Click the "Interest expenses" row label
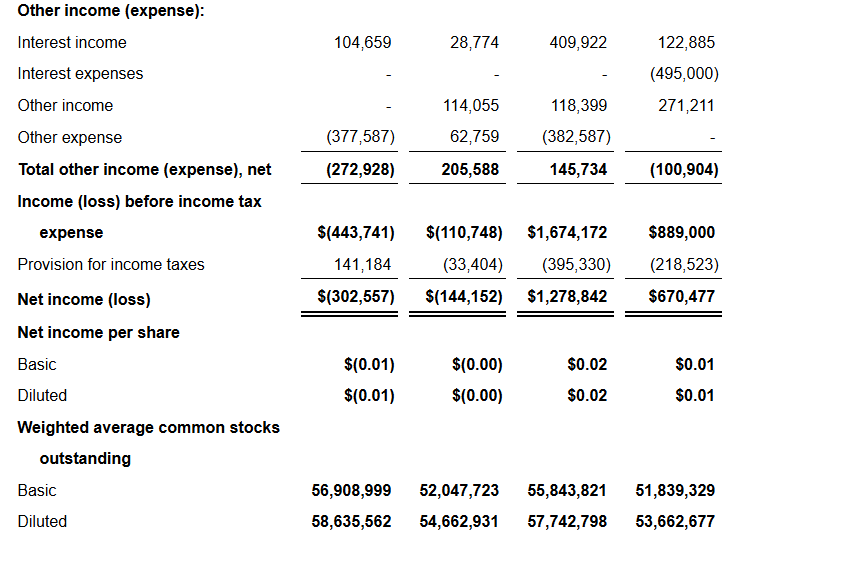This screenshot has width=854, height=574. point(80,74)
